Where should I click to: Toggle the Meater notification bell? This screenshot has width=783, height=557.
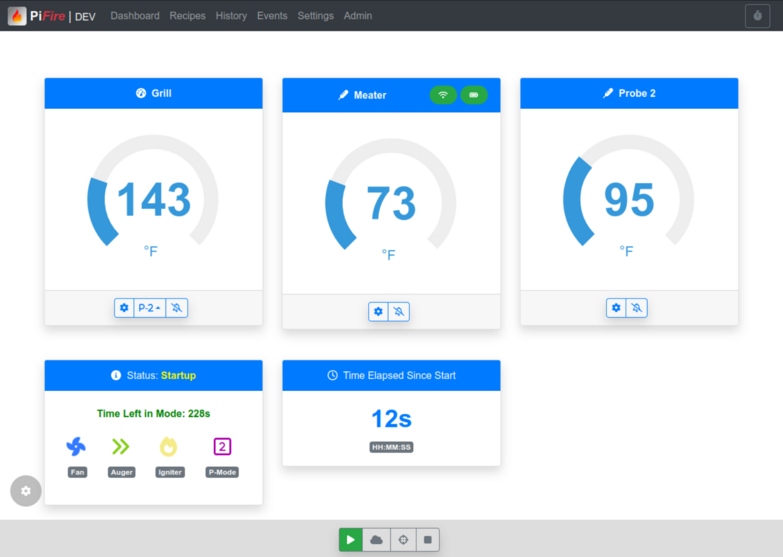tap(398, 312)
